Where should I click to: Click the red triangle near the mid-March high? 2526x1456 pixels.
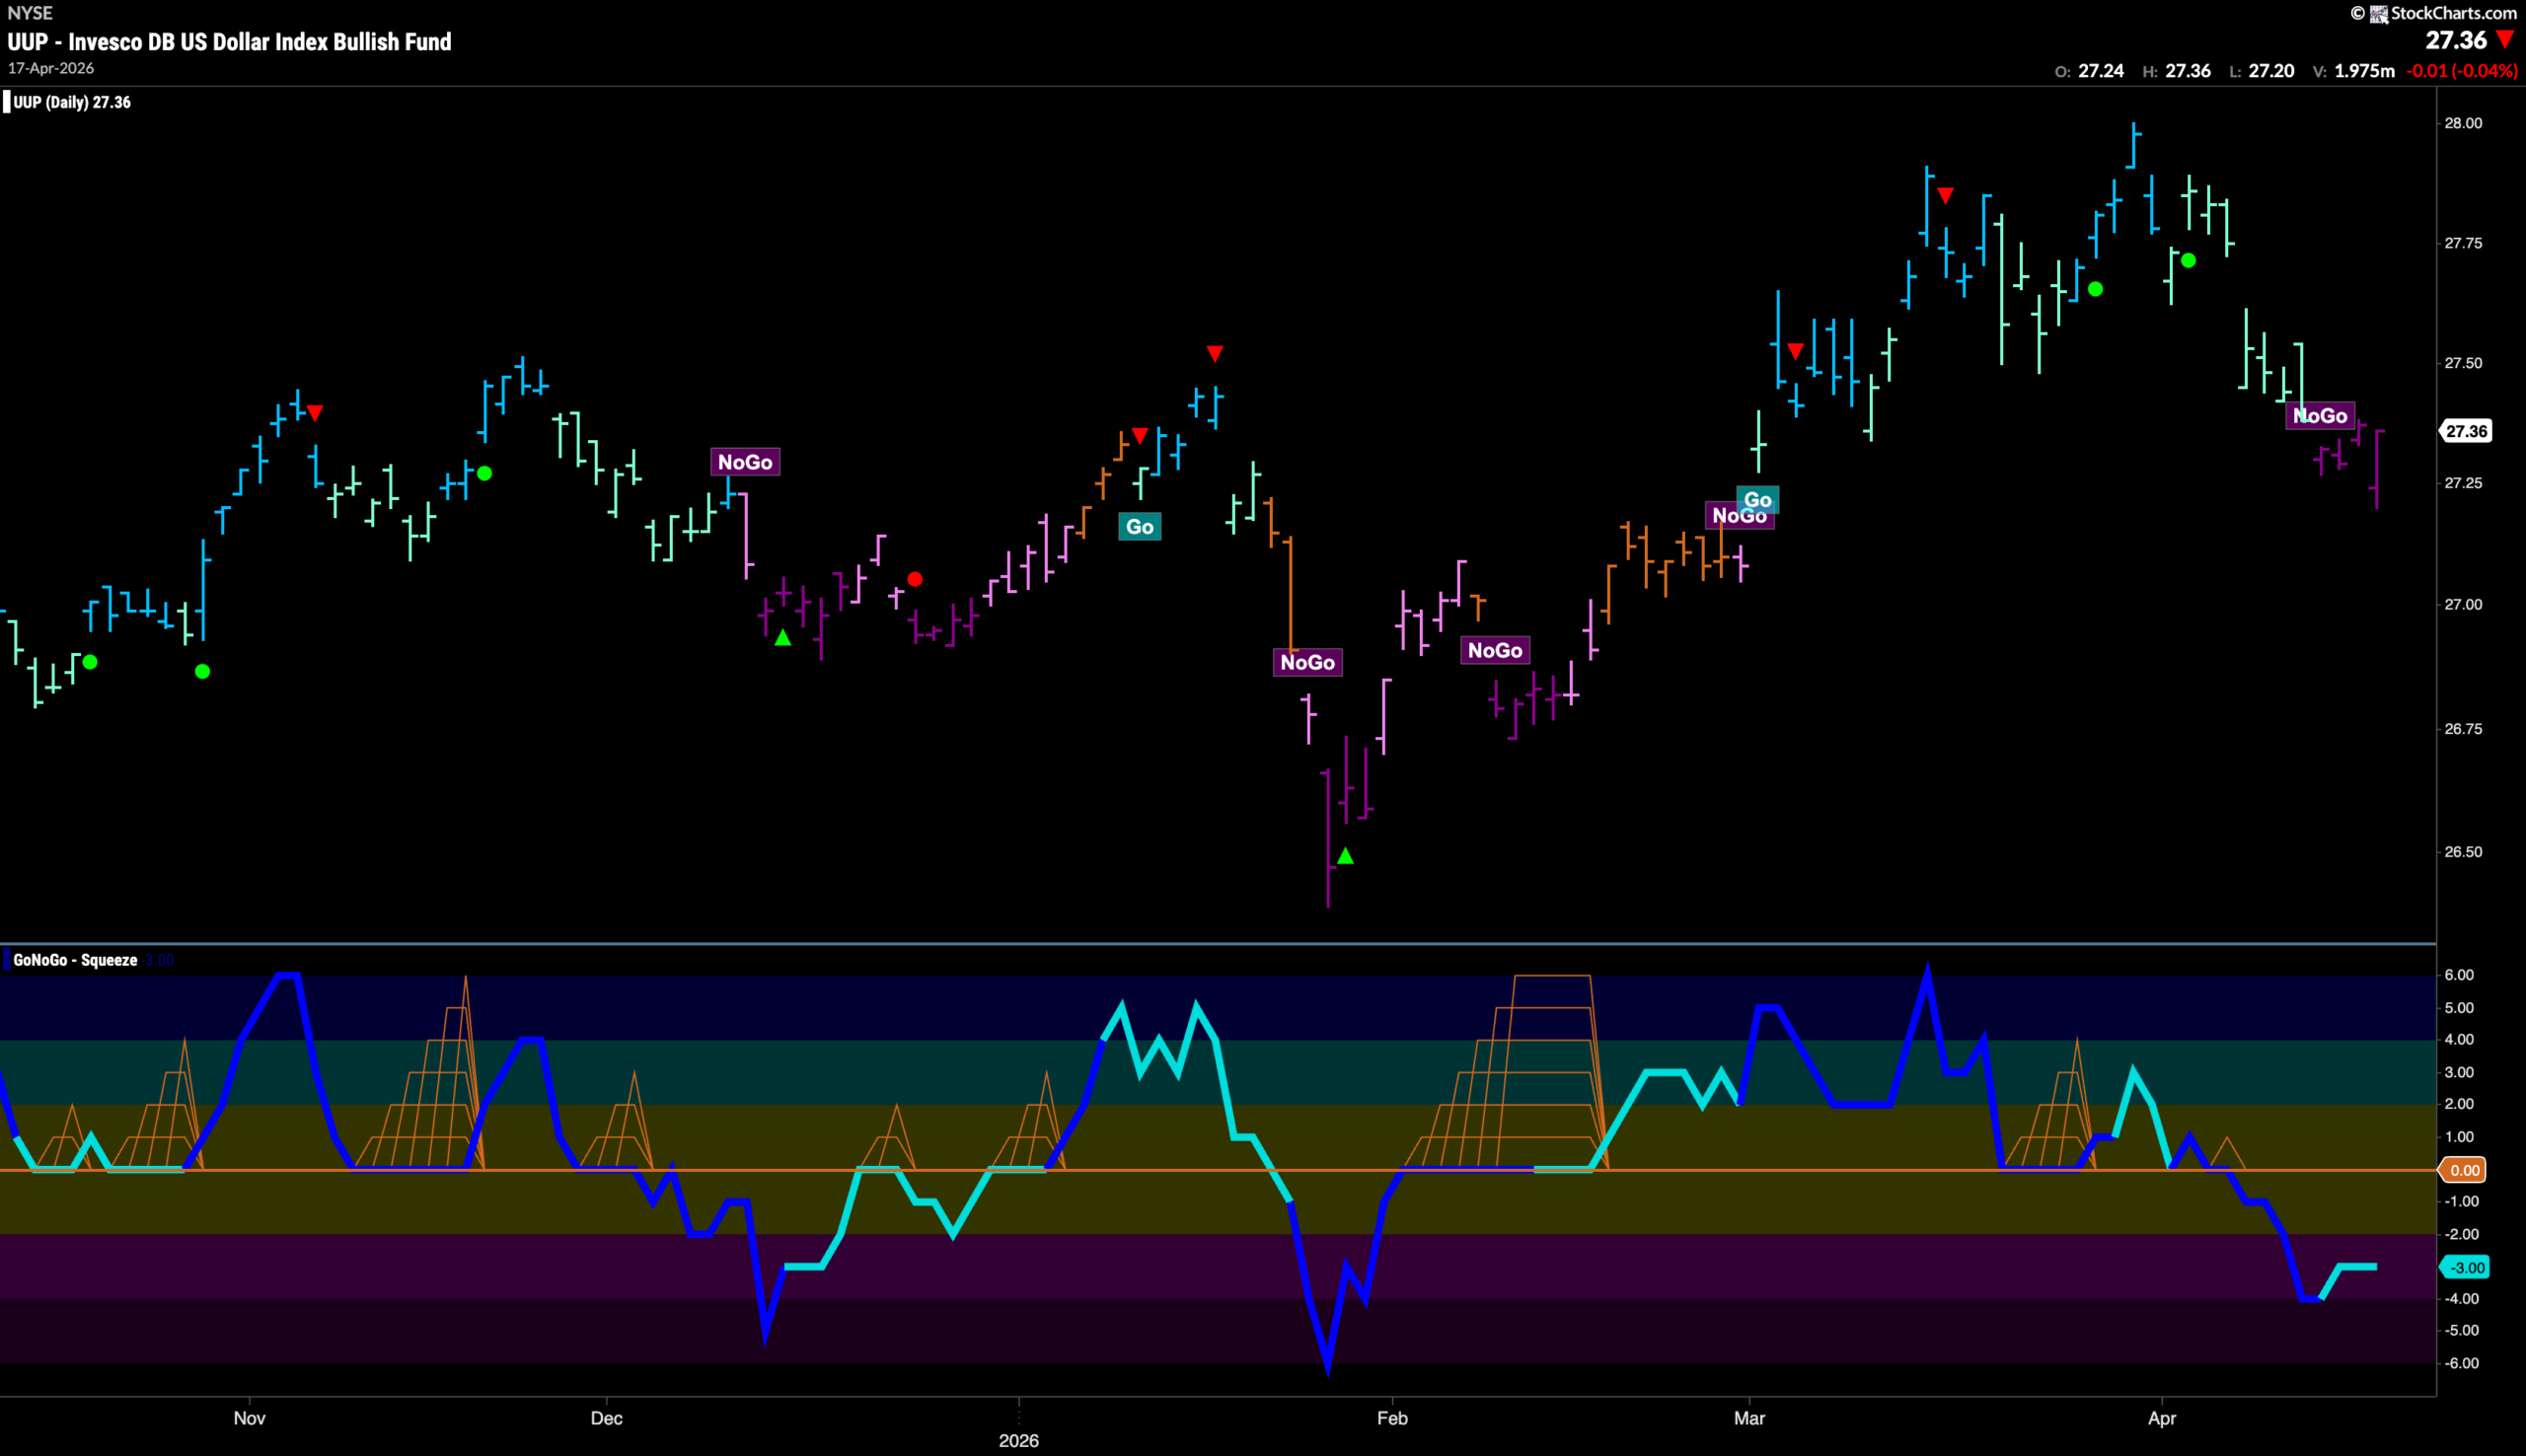point(1946,196)
